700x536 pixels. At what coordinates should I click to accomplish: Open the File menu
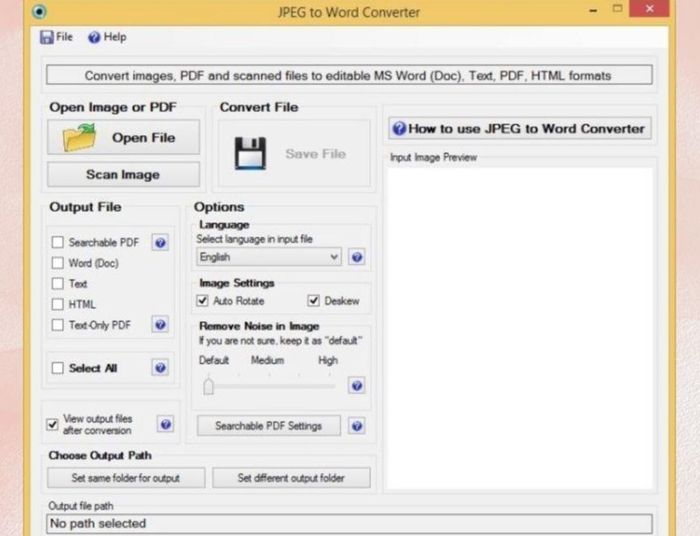coord(56,37)
